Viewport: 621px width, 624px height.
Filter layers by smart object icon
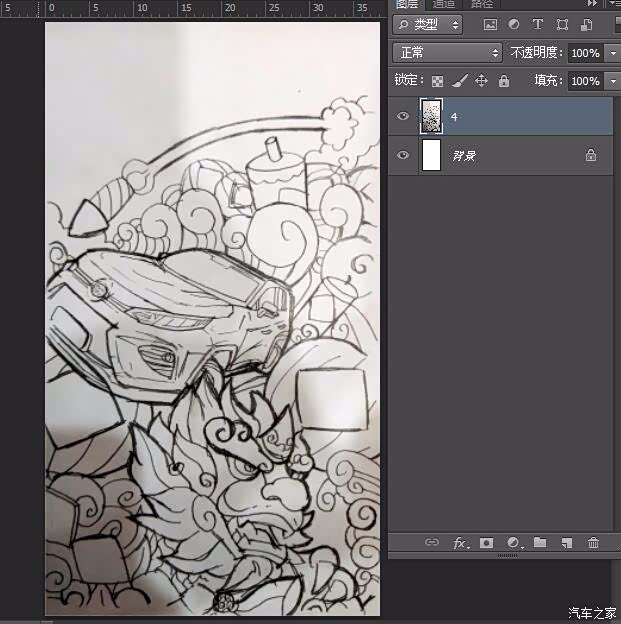point(586,25)
